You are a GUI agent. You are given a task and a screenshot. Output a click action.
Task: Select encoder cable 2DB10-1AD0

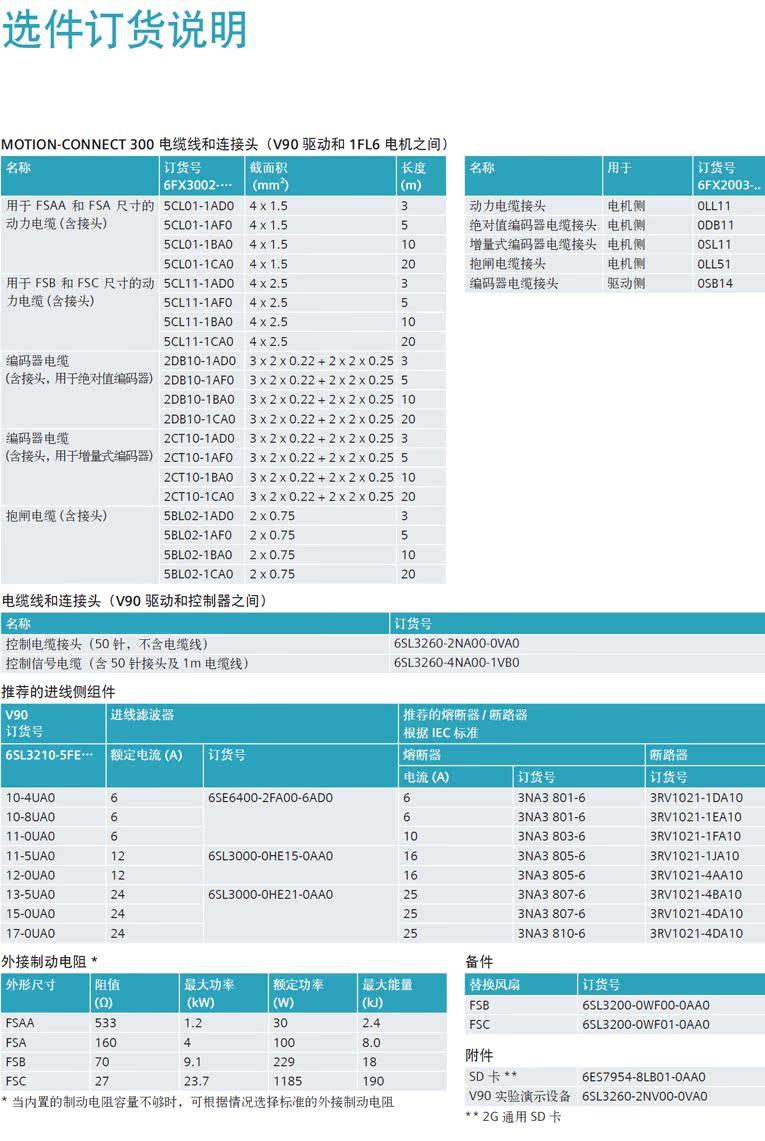coord(199,361)
